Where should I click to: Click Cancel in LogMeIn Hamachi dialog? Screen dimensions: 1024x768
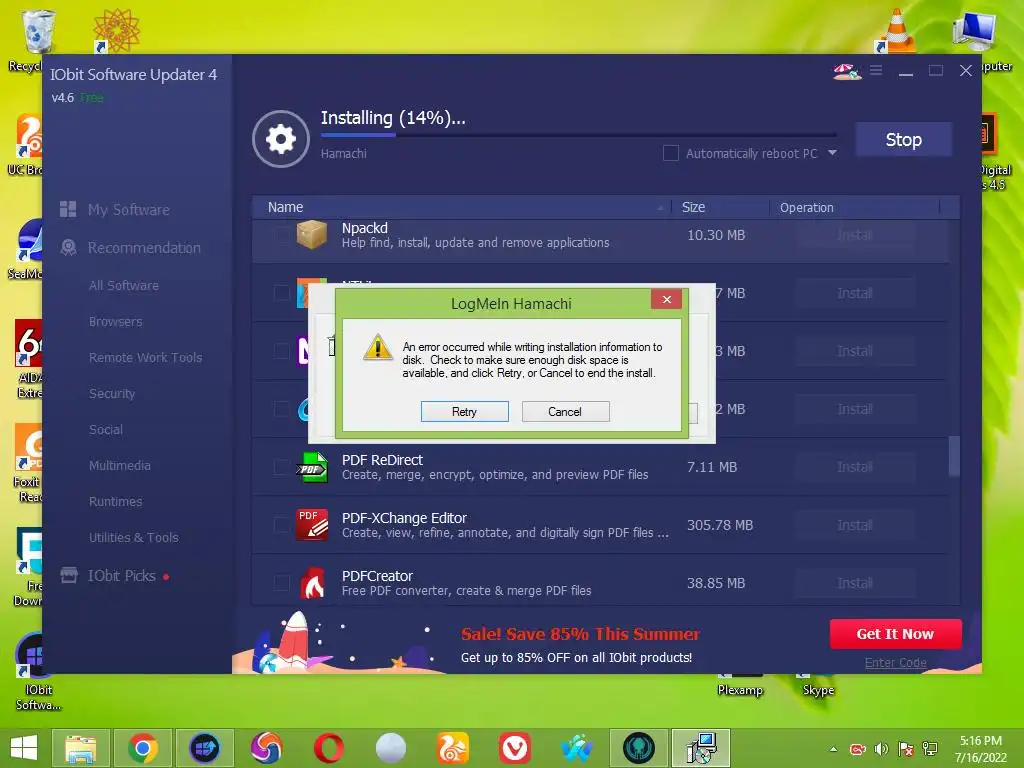566,411
